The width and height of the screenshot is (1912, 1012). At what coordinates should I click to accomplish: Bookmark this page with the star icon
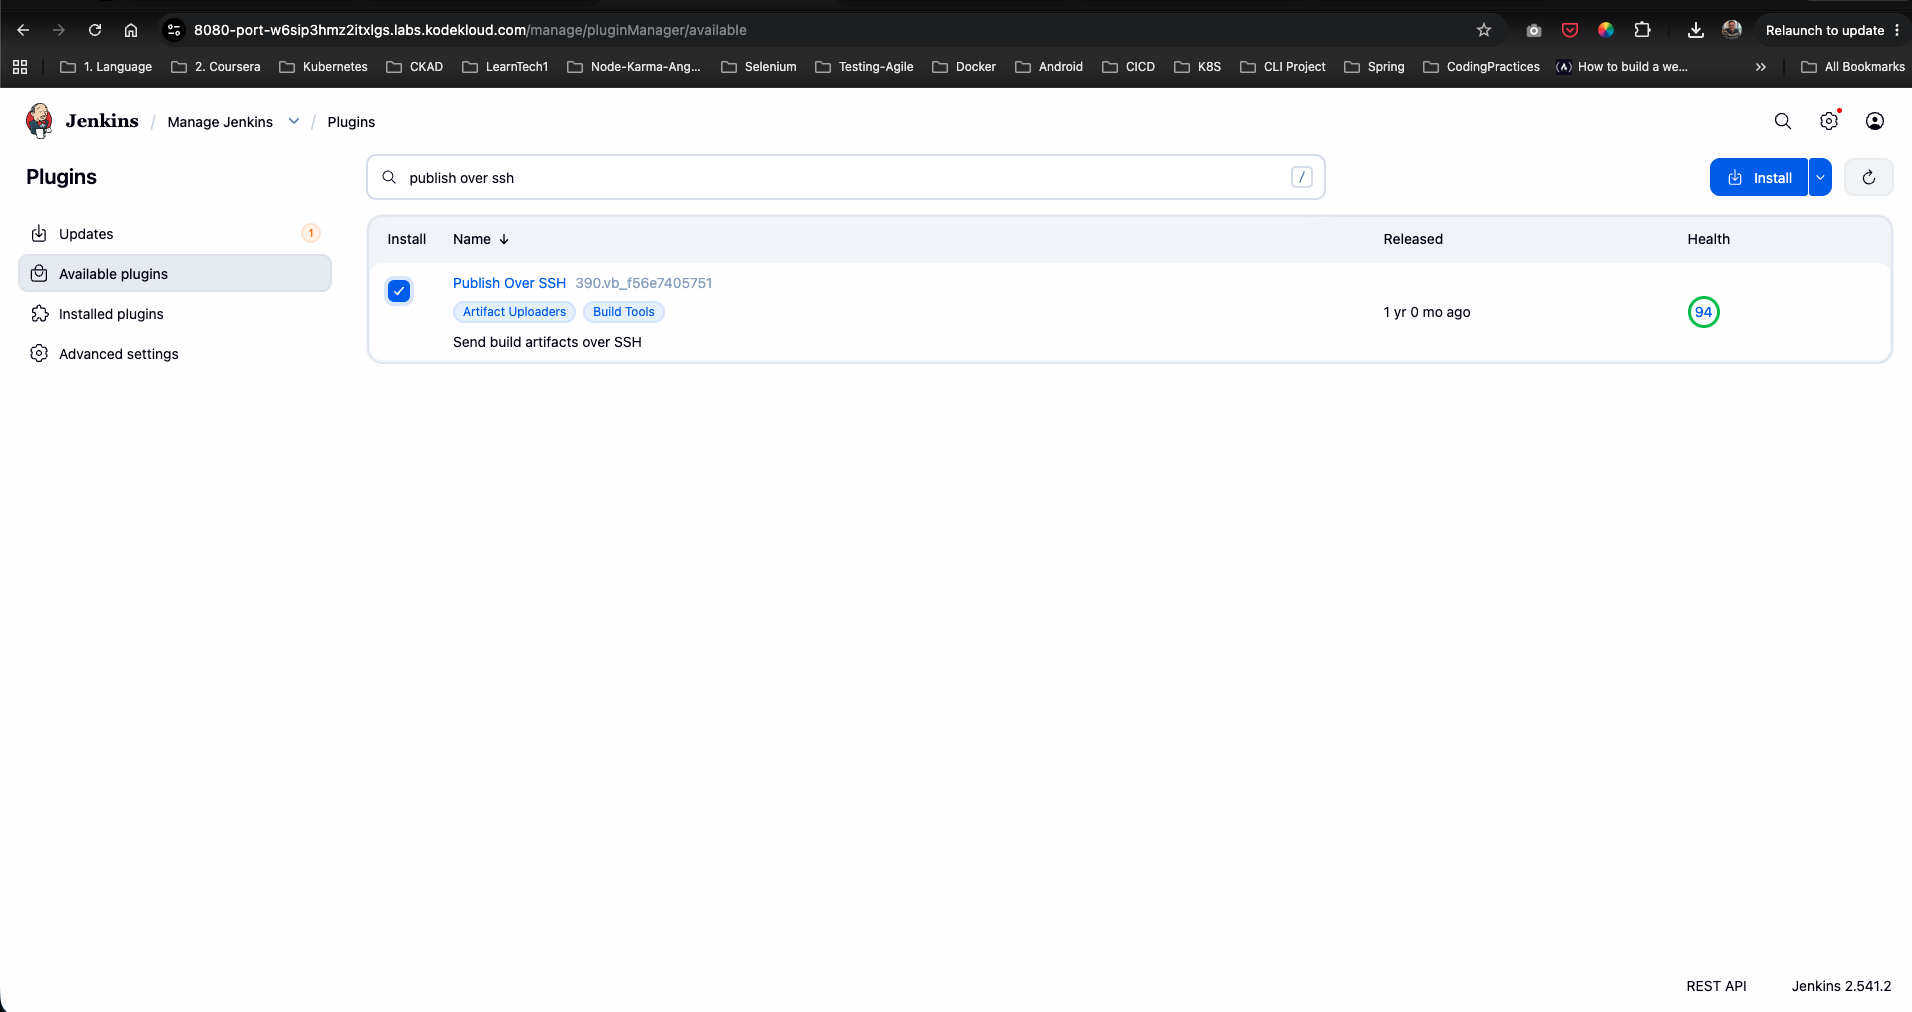click(1484, 30)
